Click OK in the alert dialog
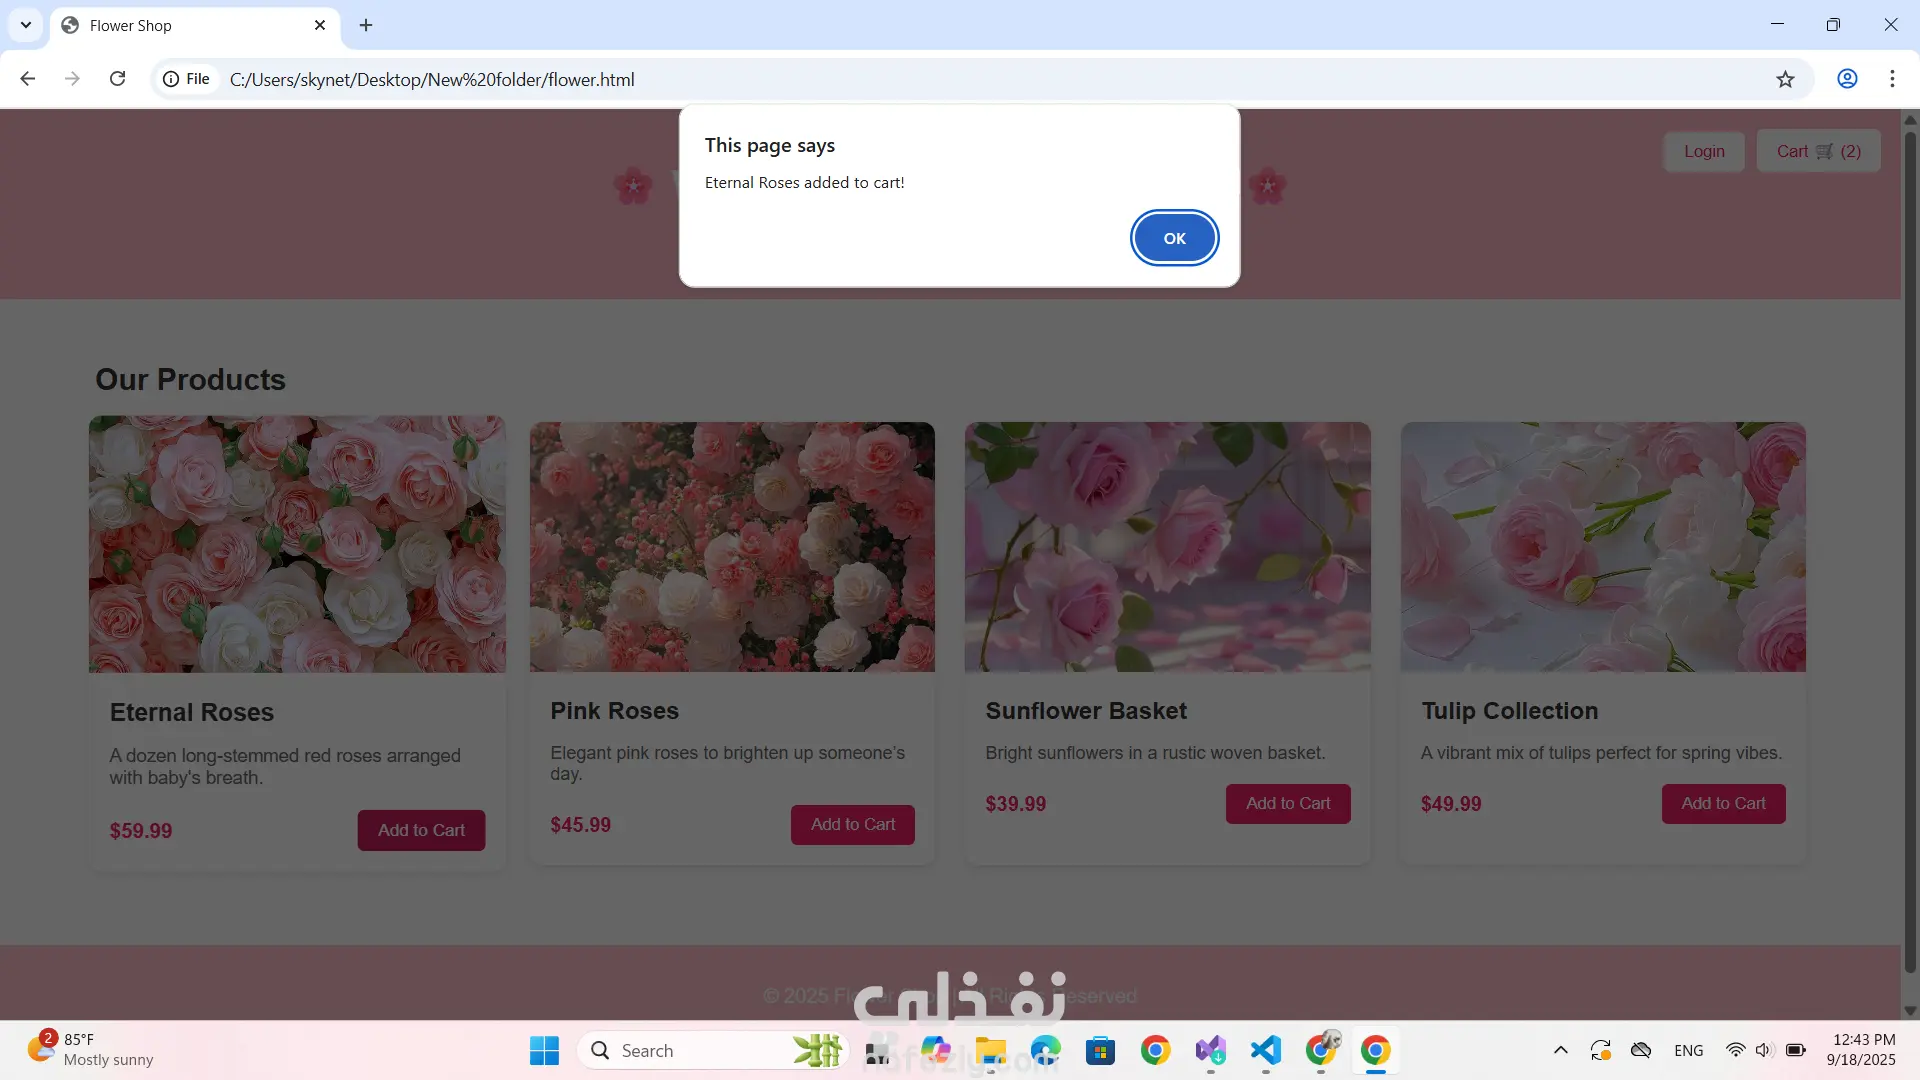1920x1080 pixels. coord(1174,238)
